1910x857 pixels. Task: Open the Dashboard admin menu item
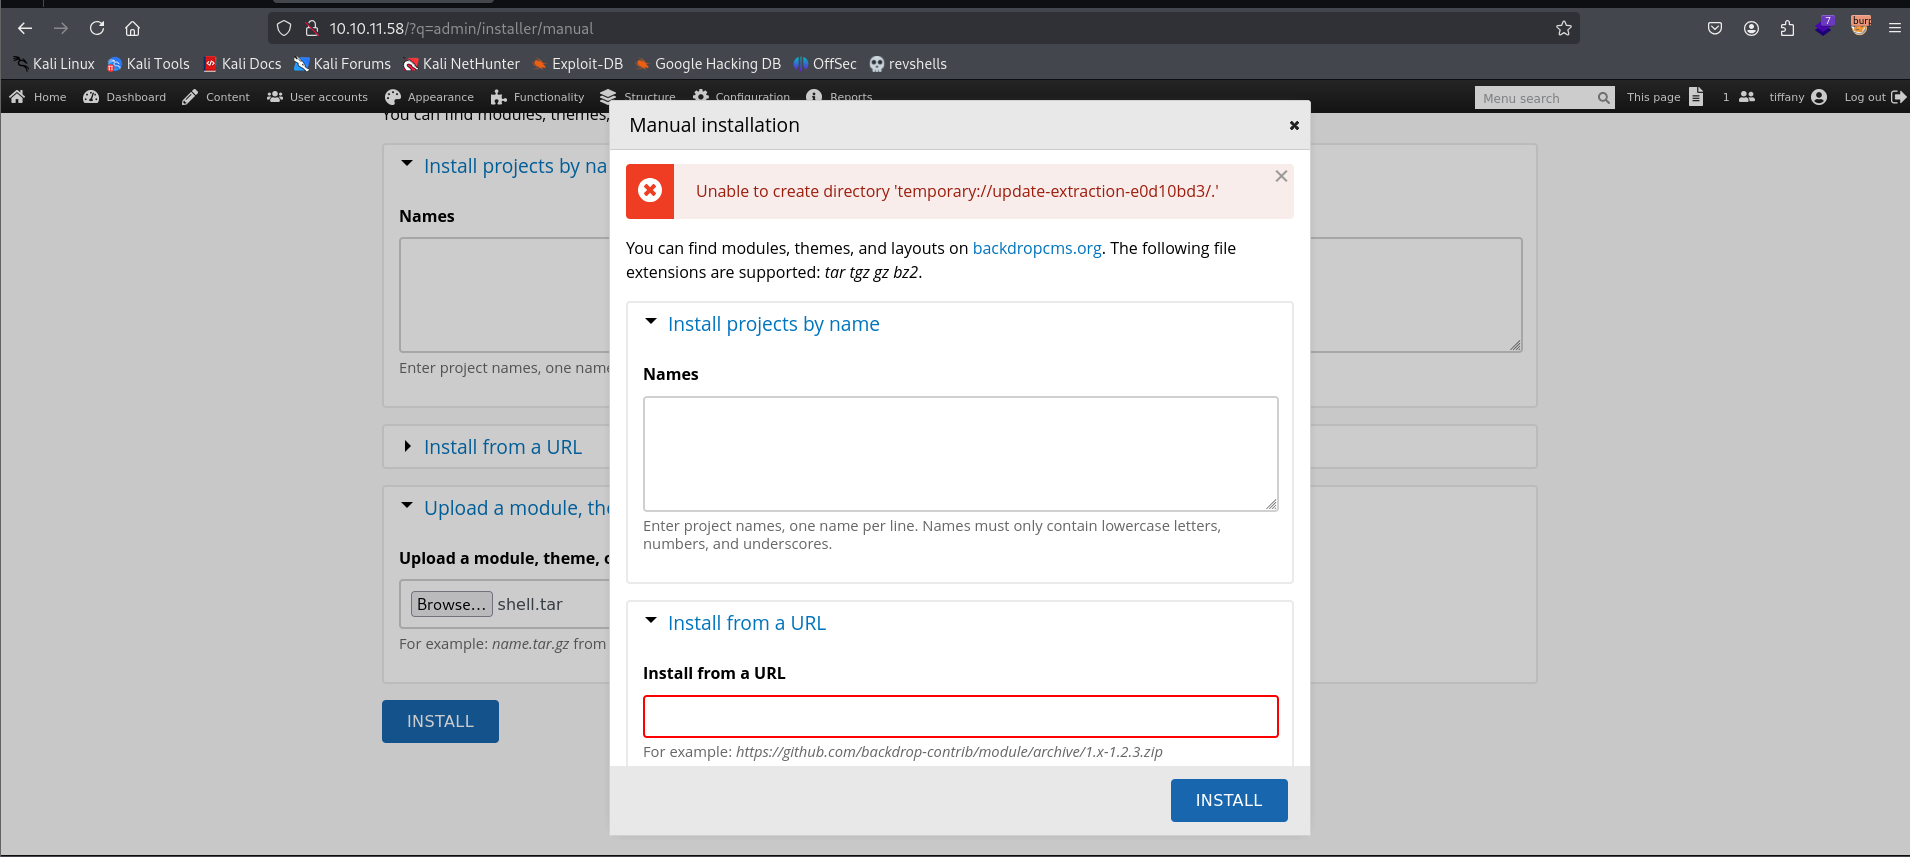[125, 97]
